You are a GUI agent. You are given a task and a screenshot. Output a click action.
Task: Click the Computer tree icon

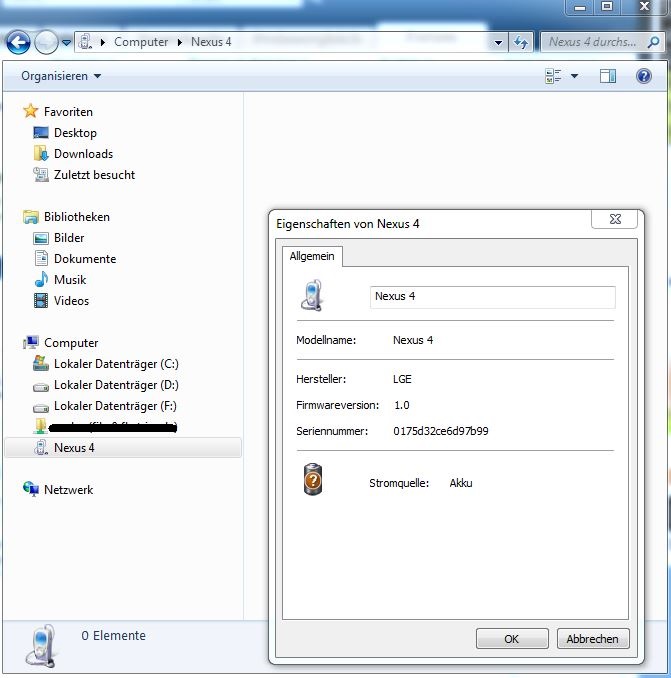coord(30,342)
